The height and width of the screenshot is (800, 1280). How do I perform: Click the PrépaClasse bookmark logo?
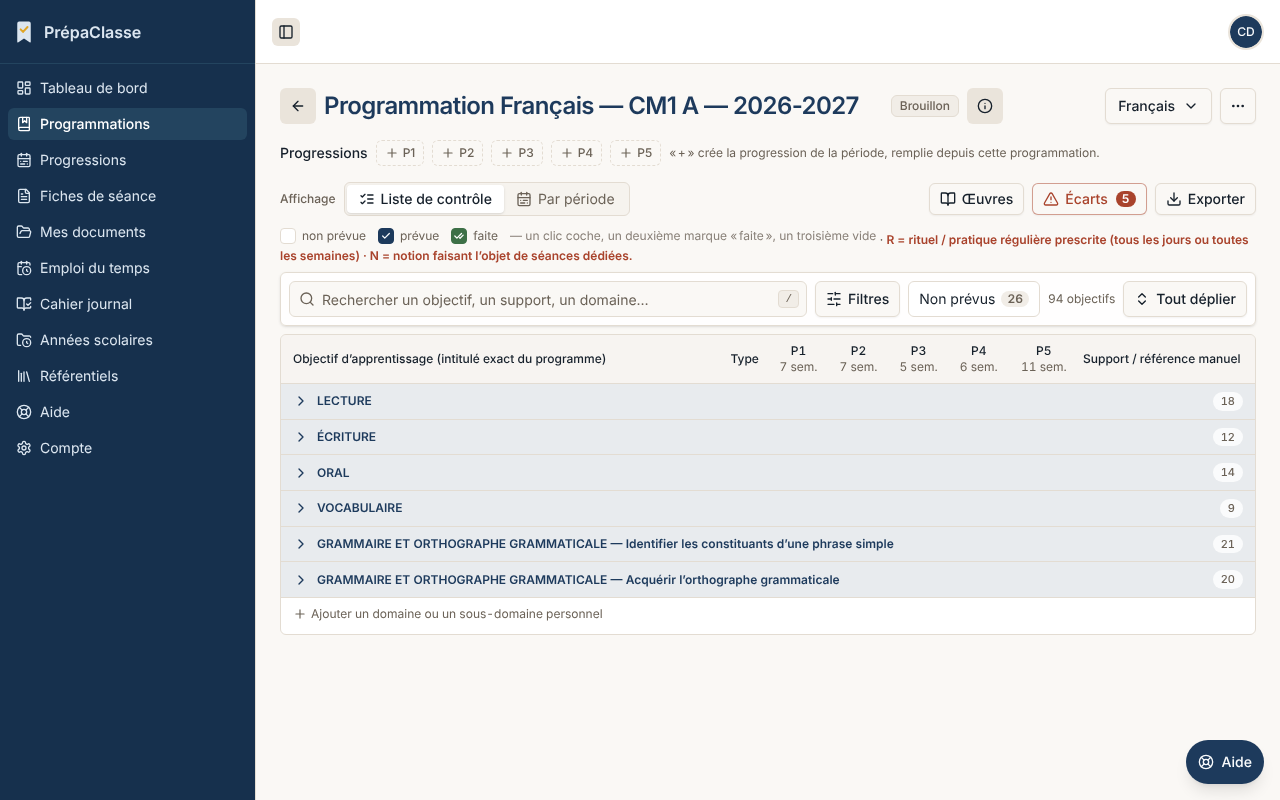tap(24, 32)
